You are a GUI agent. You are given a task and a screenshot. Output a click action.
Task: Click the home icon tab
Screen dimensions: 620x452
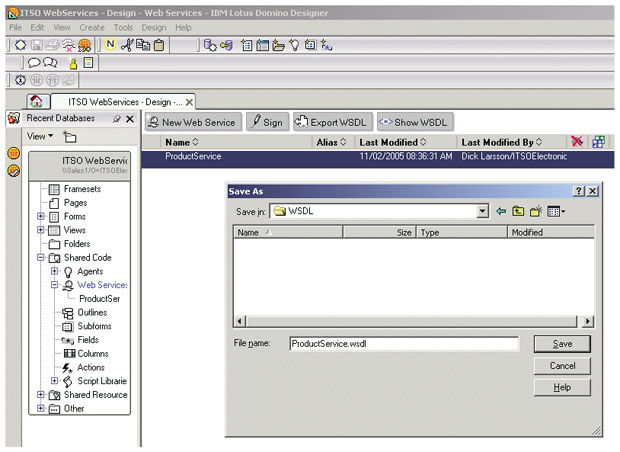click(x=36, y=101)
